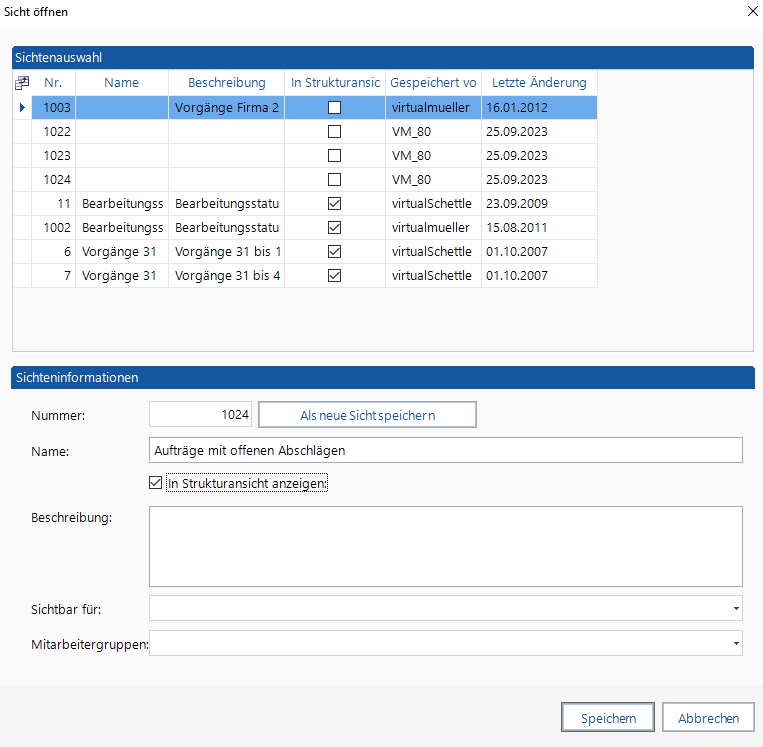This screenshot has width=763, height=747.
Task: Cancel with the Abbrechen button
Action: pyautogui.click(x=708, y=718)
